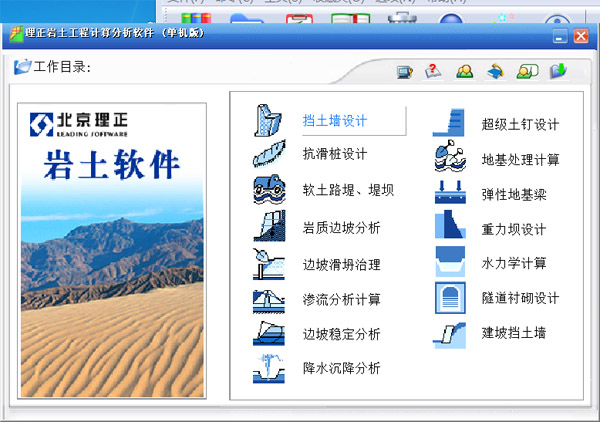Screen dimensions: 600x422
Task: Click the colored books icon in background window
Action: (196, 18)
